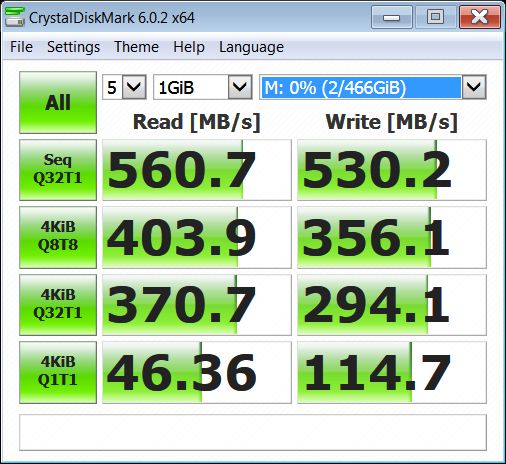This screenshot has width=506, height=464.
Task: Open the Theme menu
Action: point(136,47)
